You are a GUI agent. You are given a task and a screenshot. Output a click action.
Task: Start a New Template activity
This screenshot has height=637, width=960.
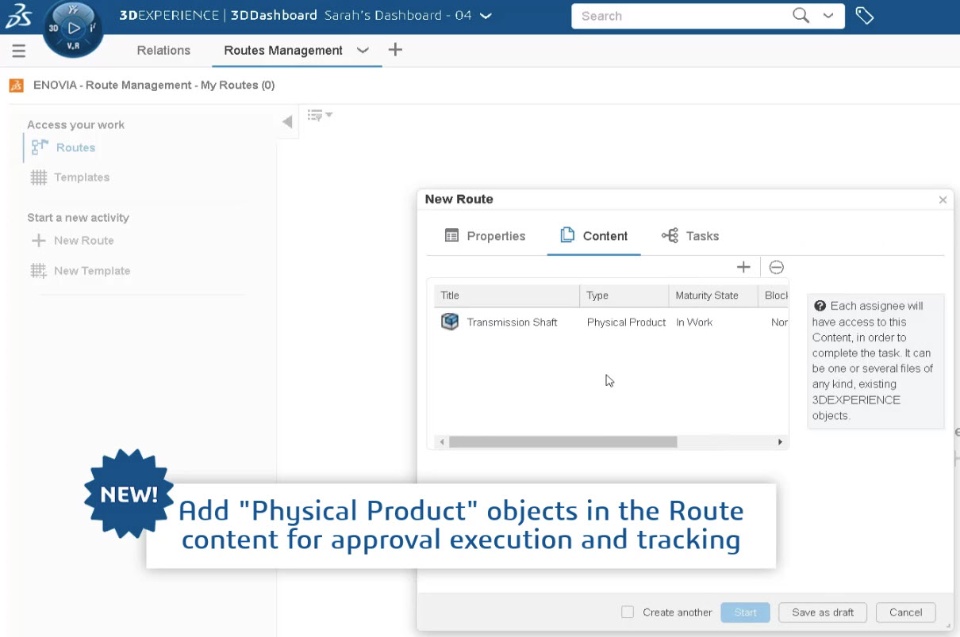coord(92,271)
